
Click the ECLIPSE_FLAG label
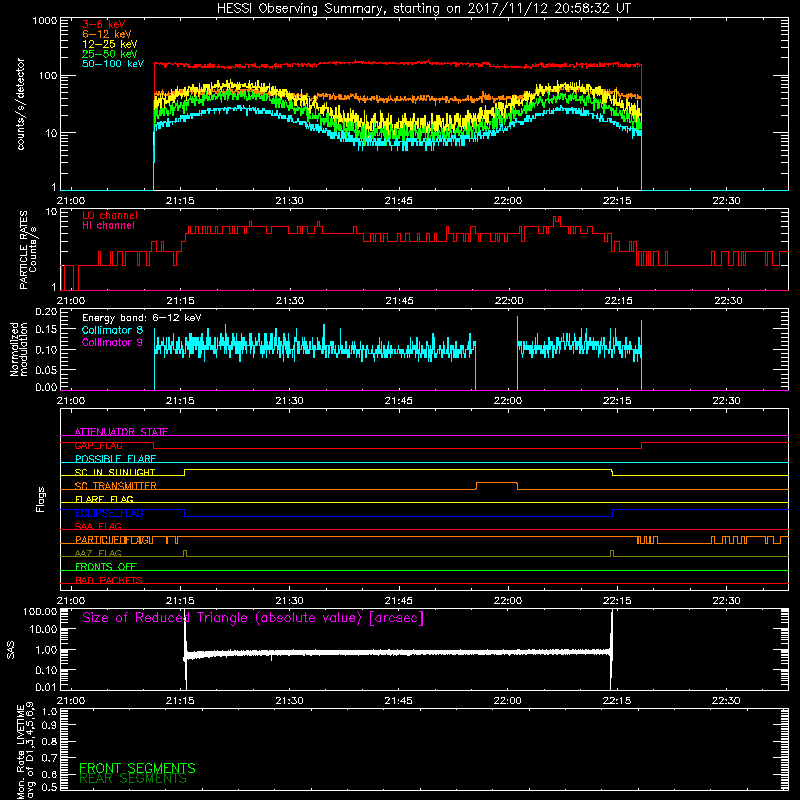tap(109, 513)
